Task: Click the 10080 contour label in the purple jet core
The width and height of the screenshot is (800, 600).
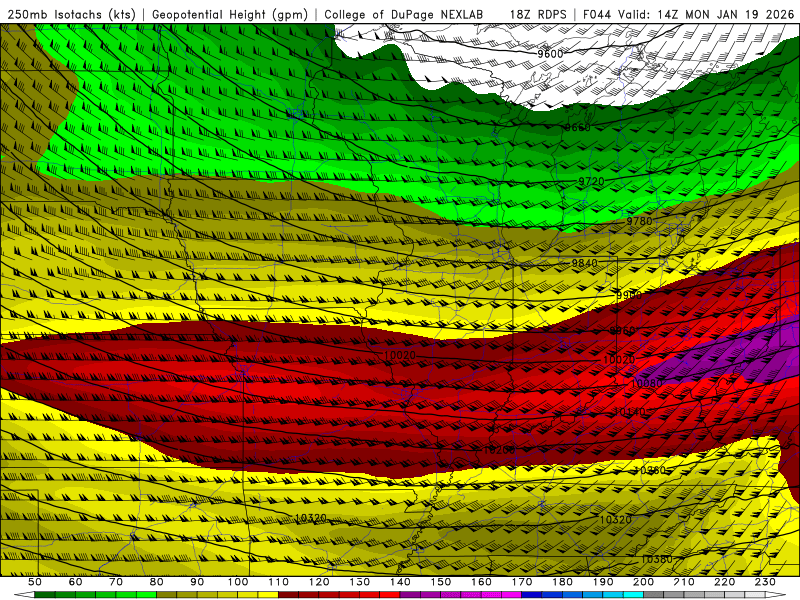Action: click(647, 384)
